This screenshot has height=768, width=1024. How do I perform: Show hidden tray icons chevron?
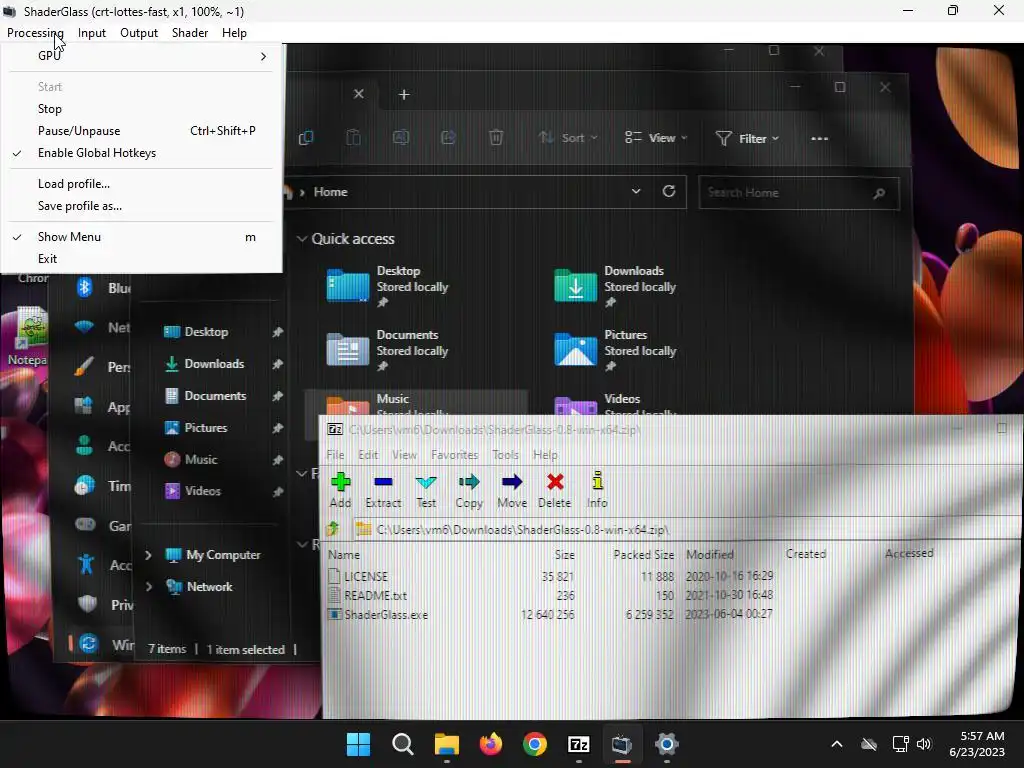click(x=837, y=744)
